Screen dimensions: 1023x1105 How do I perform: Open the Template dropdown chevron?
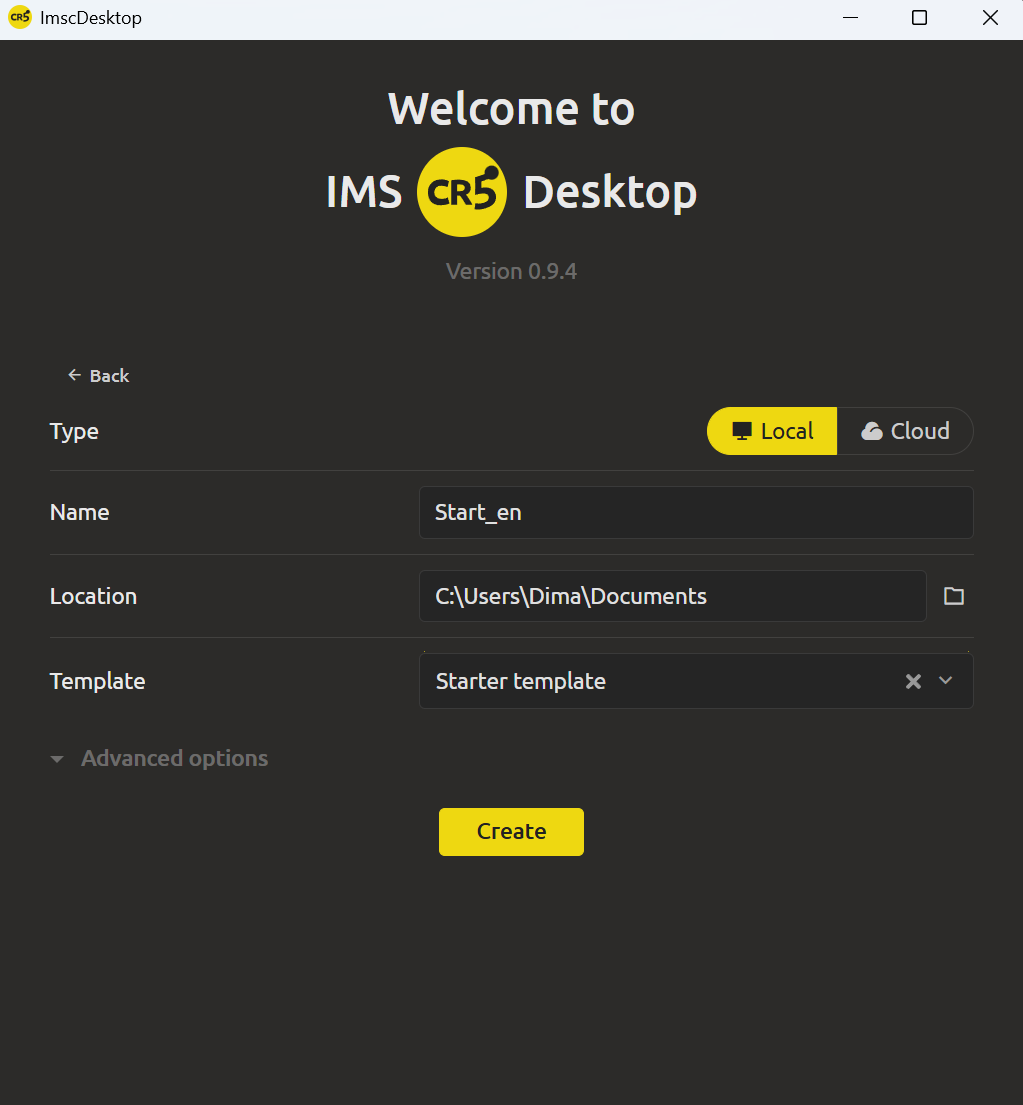[946, 681]
